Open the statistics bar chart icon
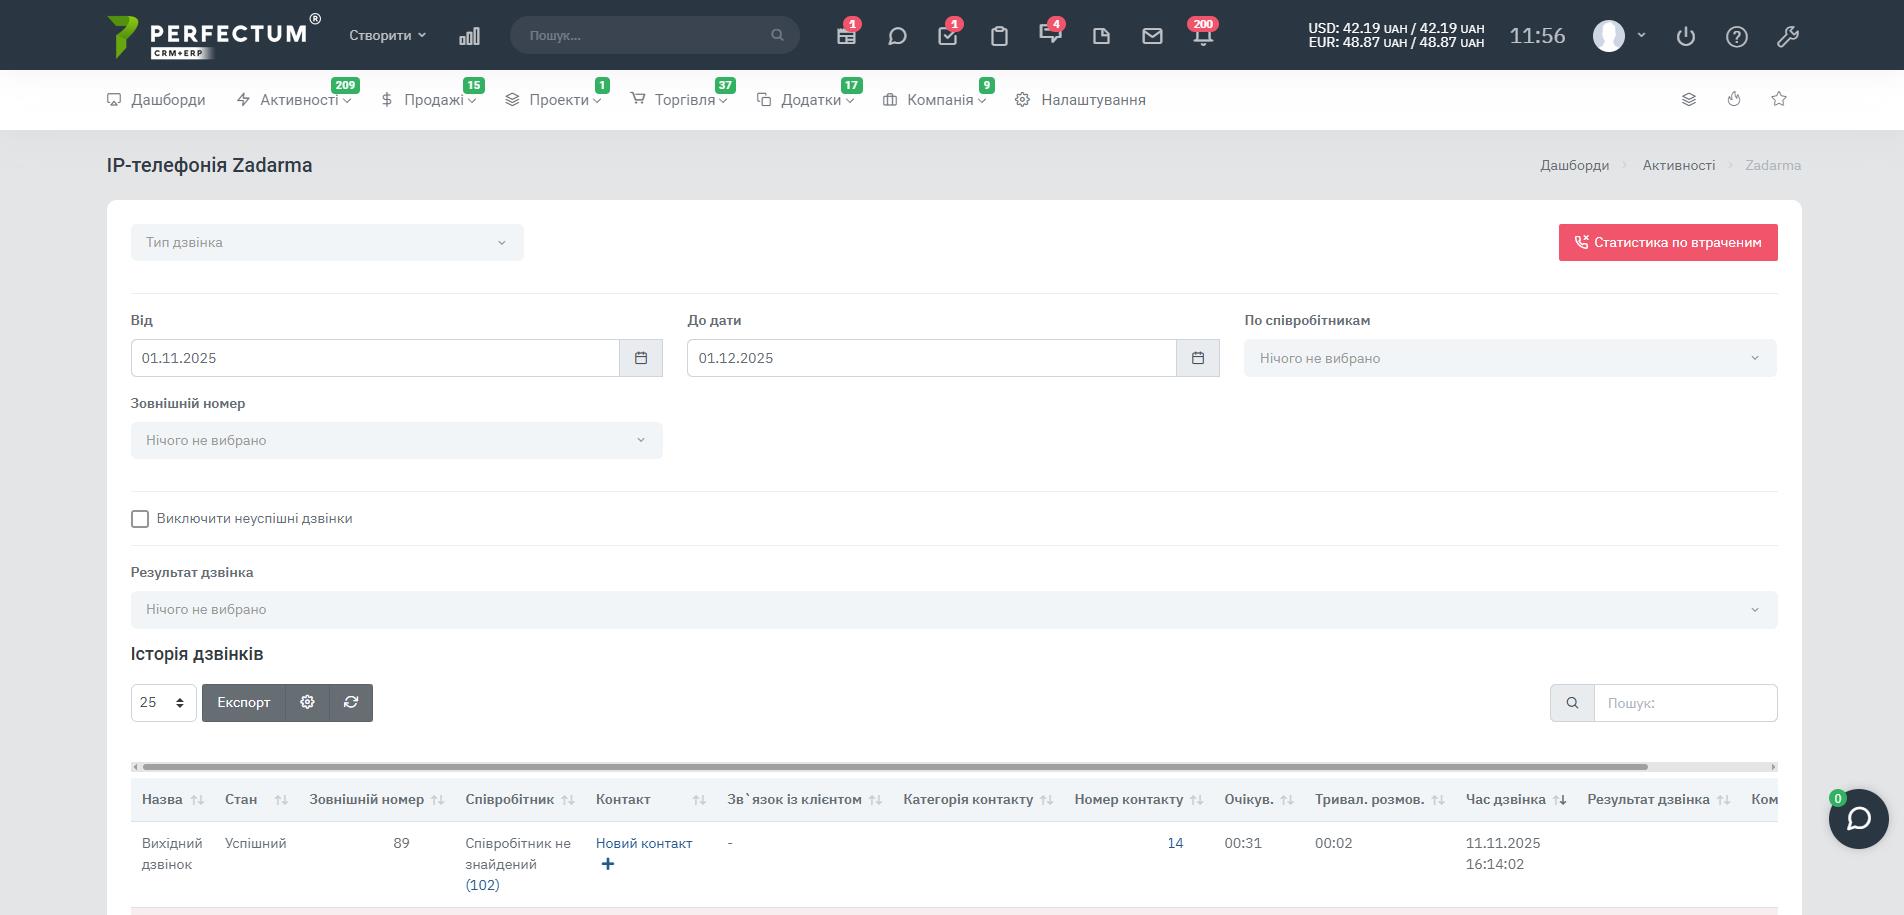Image resolution: width=1904 pixels, height=915 pixels. click(x=469, y=36)
